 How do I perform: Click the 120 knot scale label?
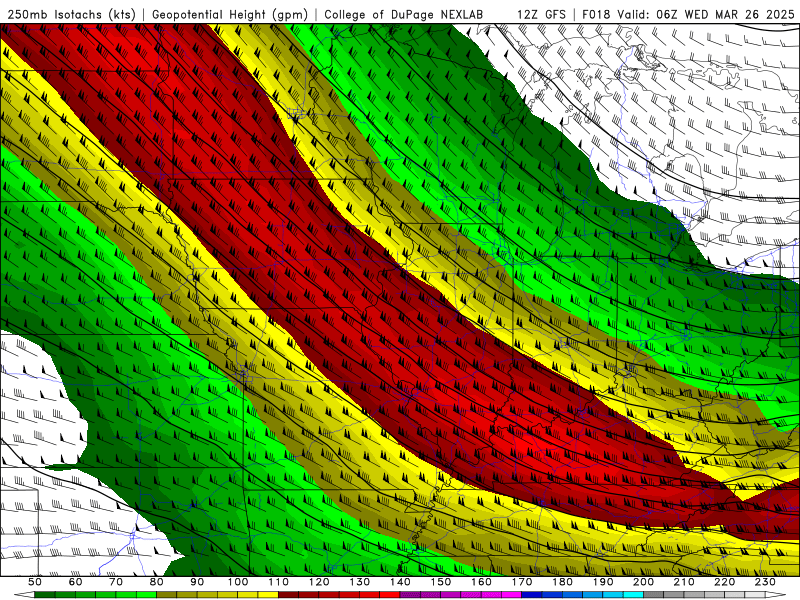319,582
